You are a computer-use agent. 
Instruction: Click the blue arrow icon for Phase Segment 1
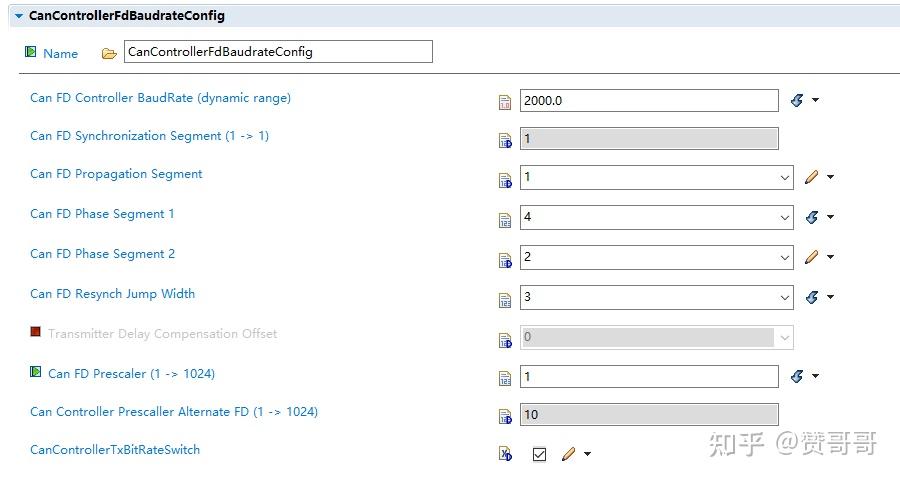coord(811,217)
